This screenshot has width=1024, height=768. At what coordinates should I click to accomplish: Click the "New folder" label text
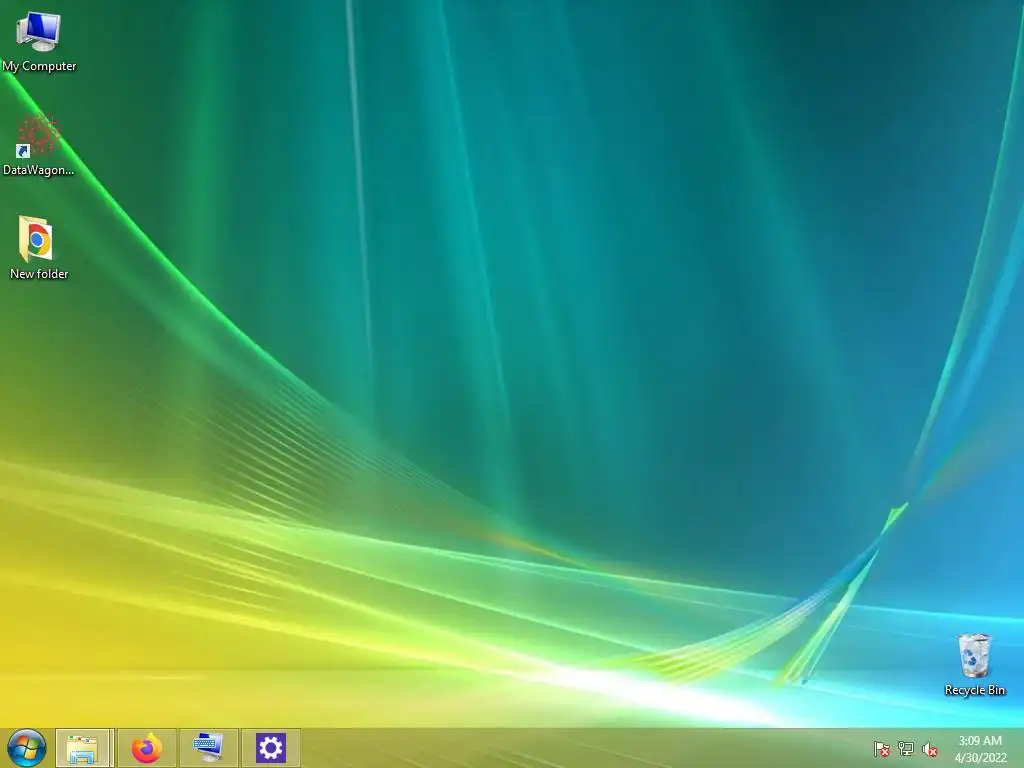(39, 274)
